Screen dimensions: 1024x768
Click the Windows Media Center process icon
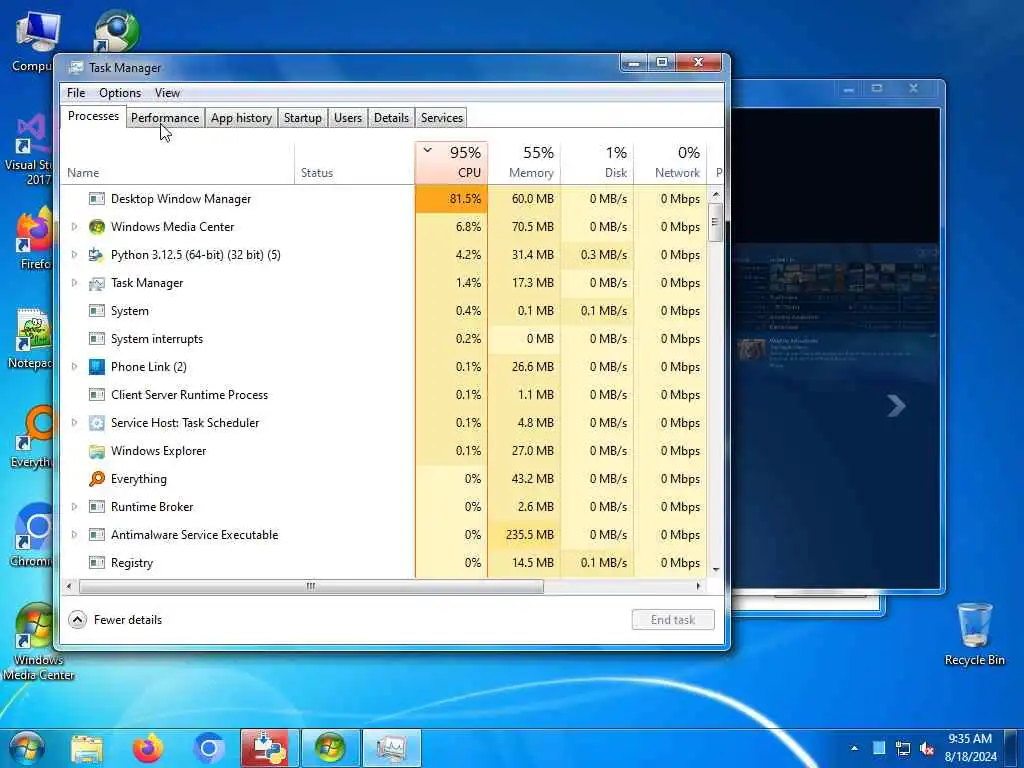pos(97,227)
